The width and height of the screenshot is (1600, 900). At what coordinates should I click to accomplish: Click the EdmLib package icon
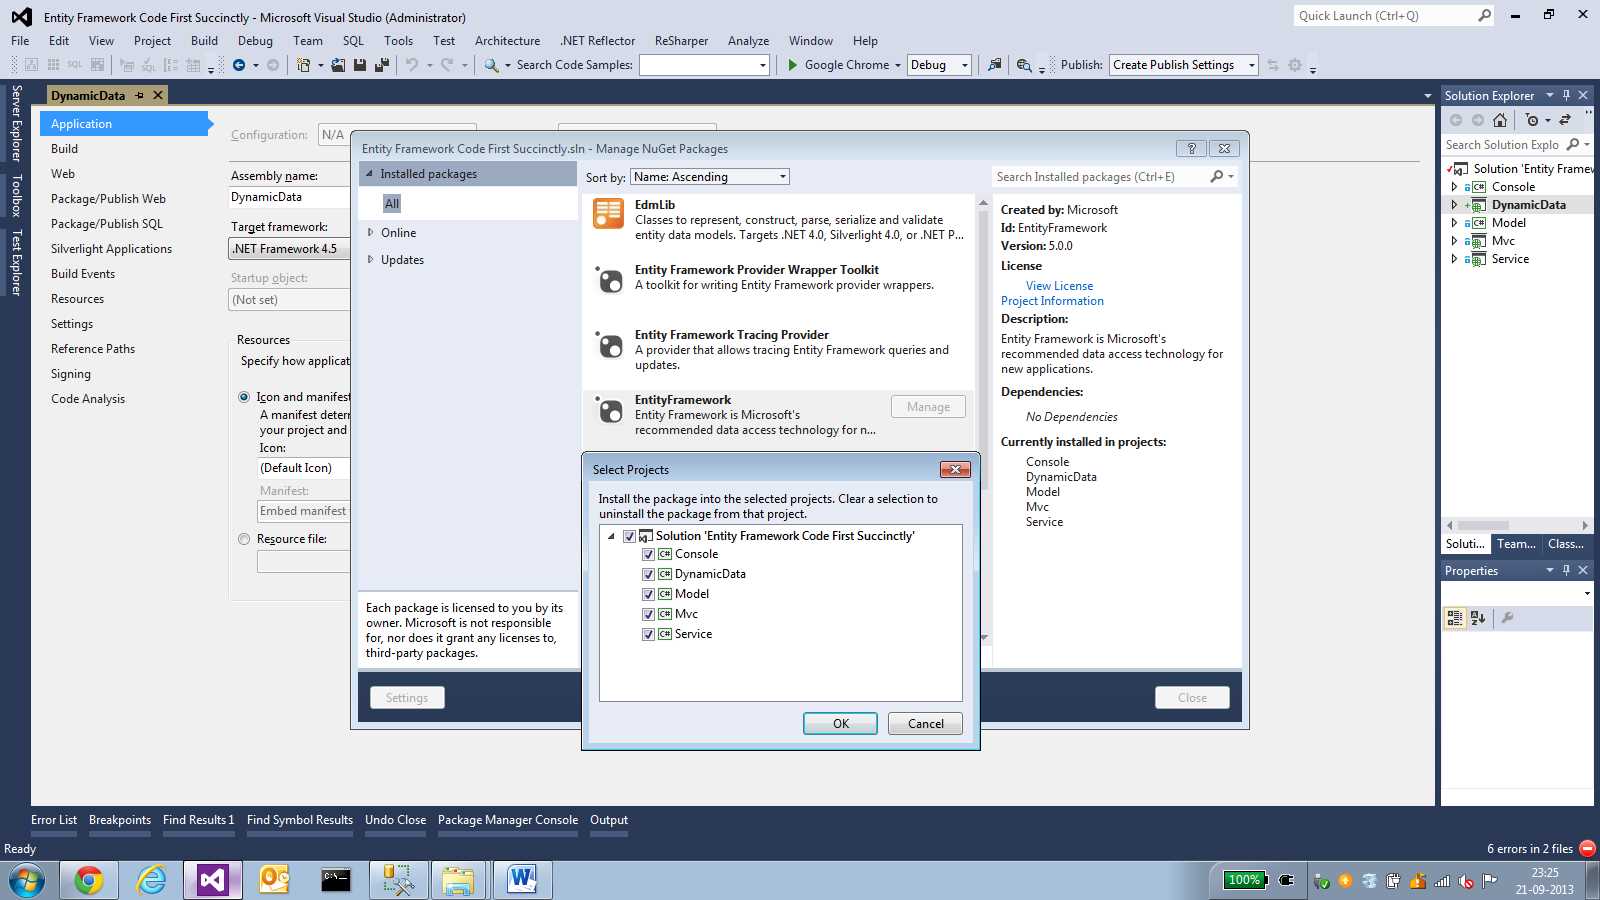(x=608, y=213)
